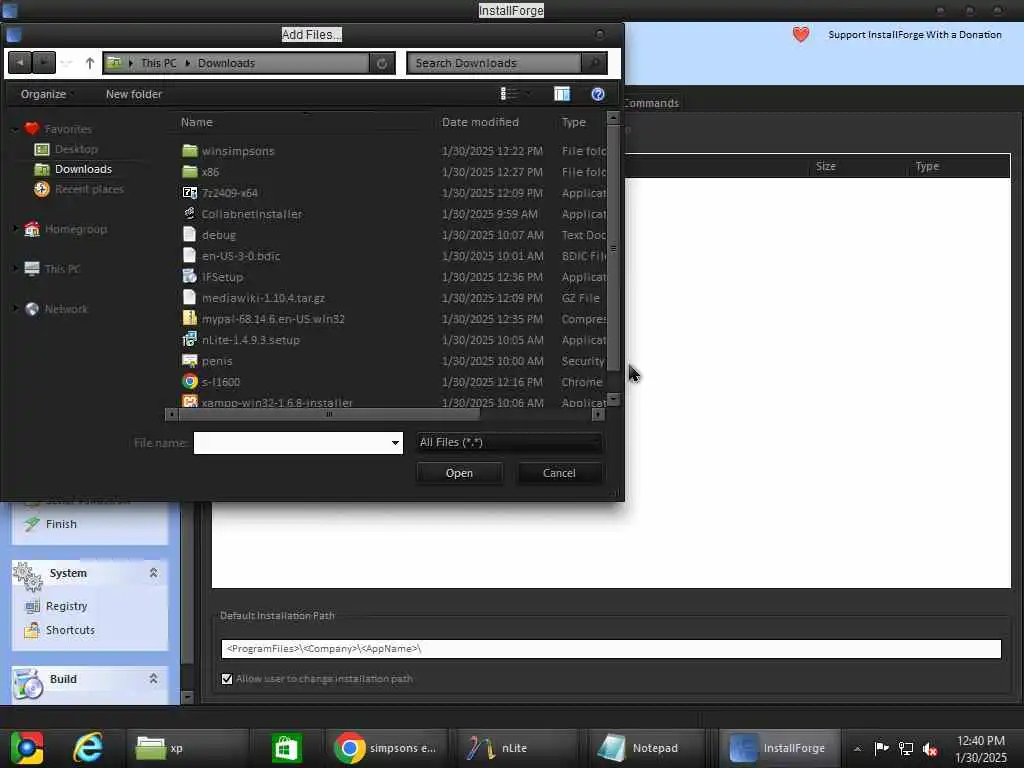Click the Size column header in InstallForge list

coord(825,166)
